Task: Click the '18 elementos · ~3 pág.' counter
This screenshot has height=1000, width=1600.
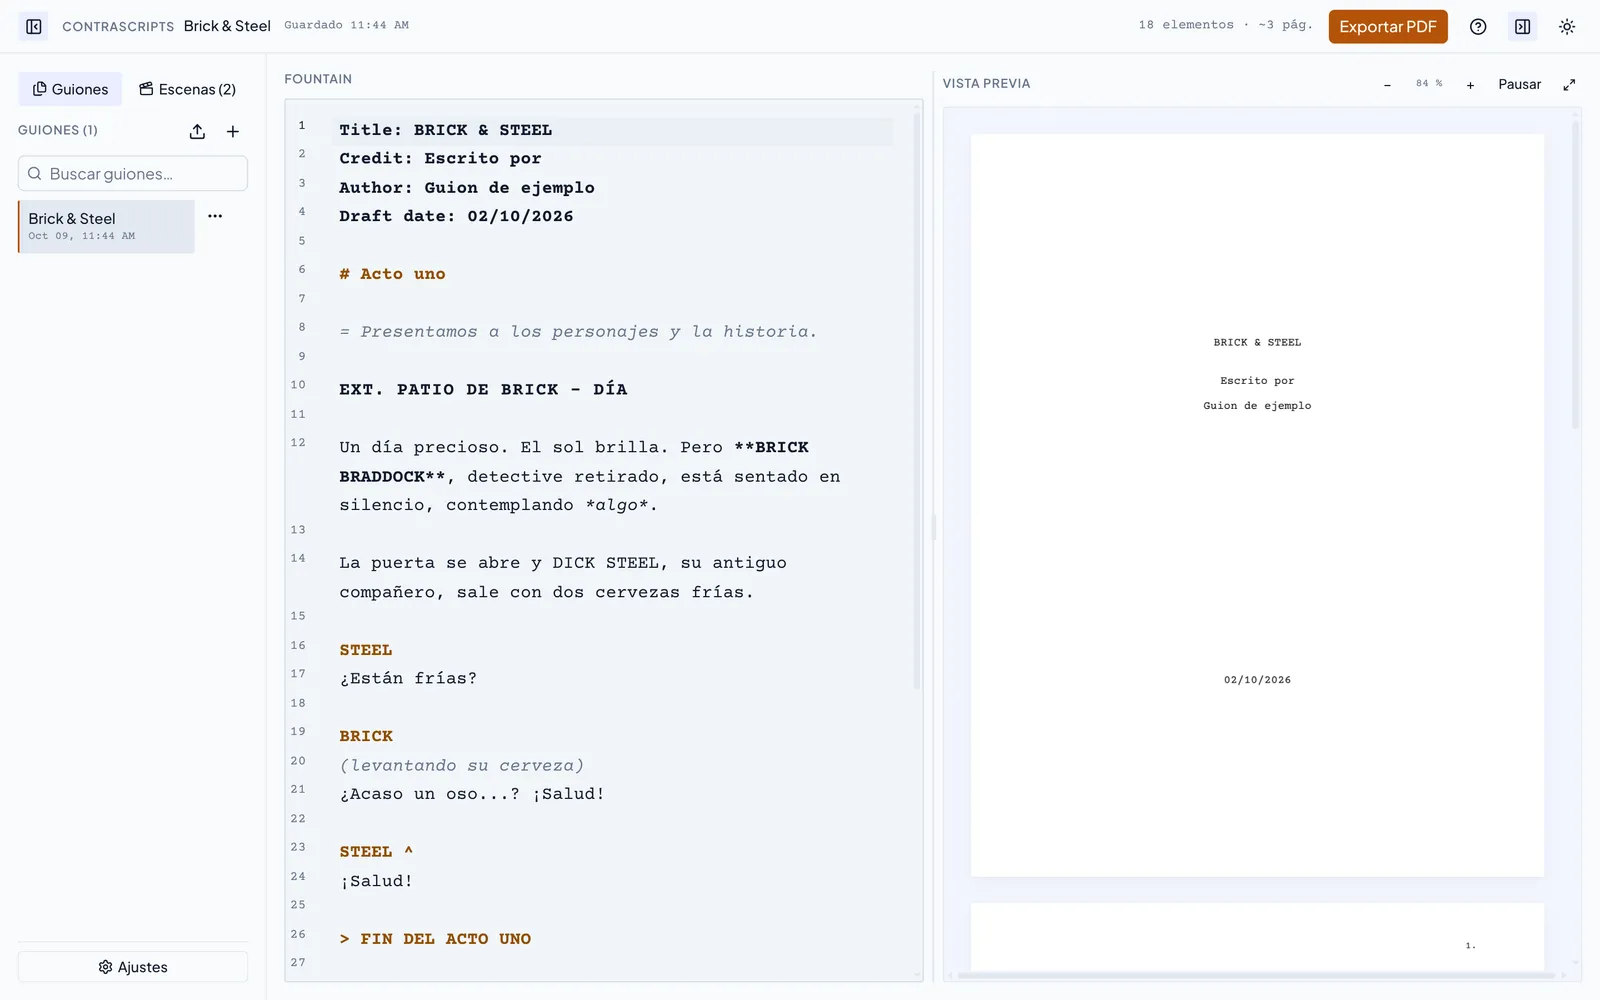Action: [1225, 25]
